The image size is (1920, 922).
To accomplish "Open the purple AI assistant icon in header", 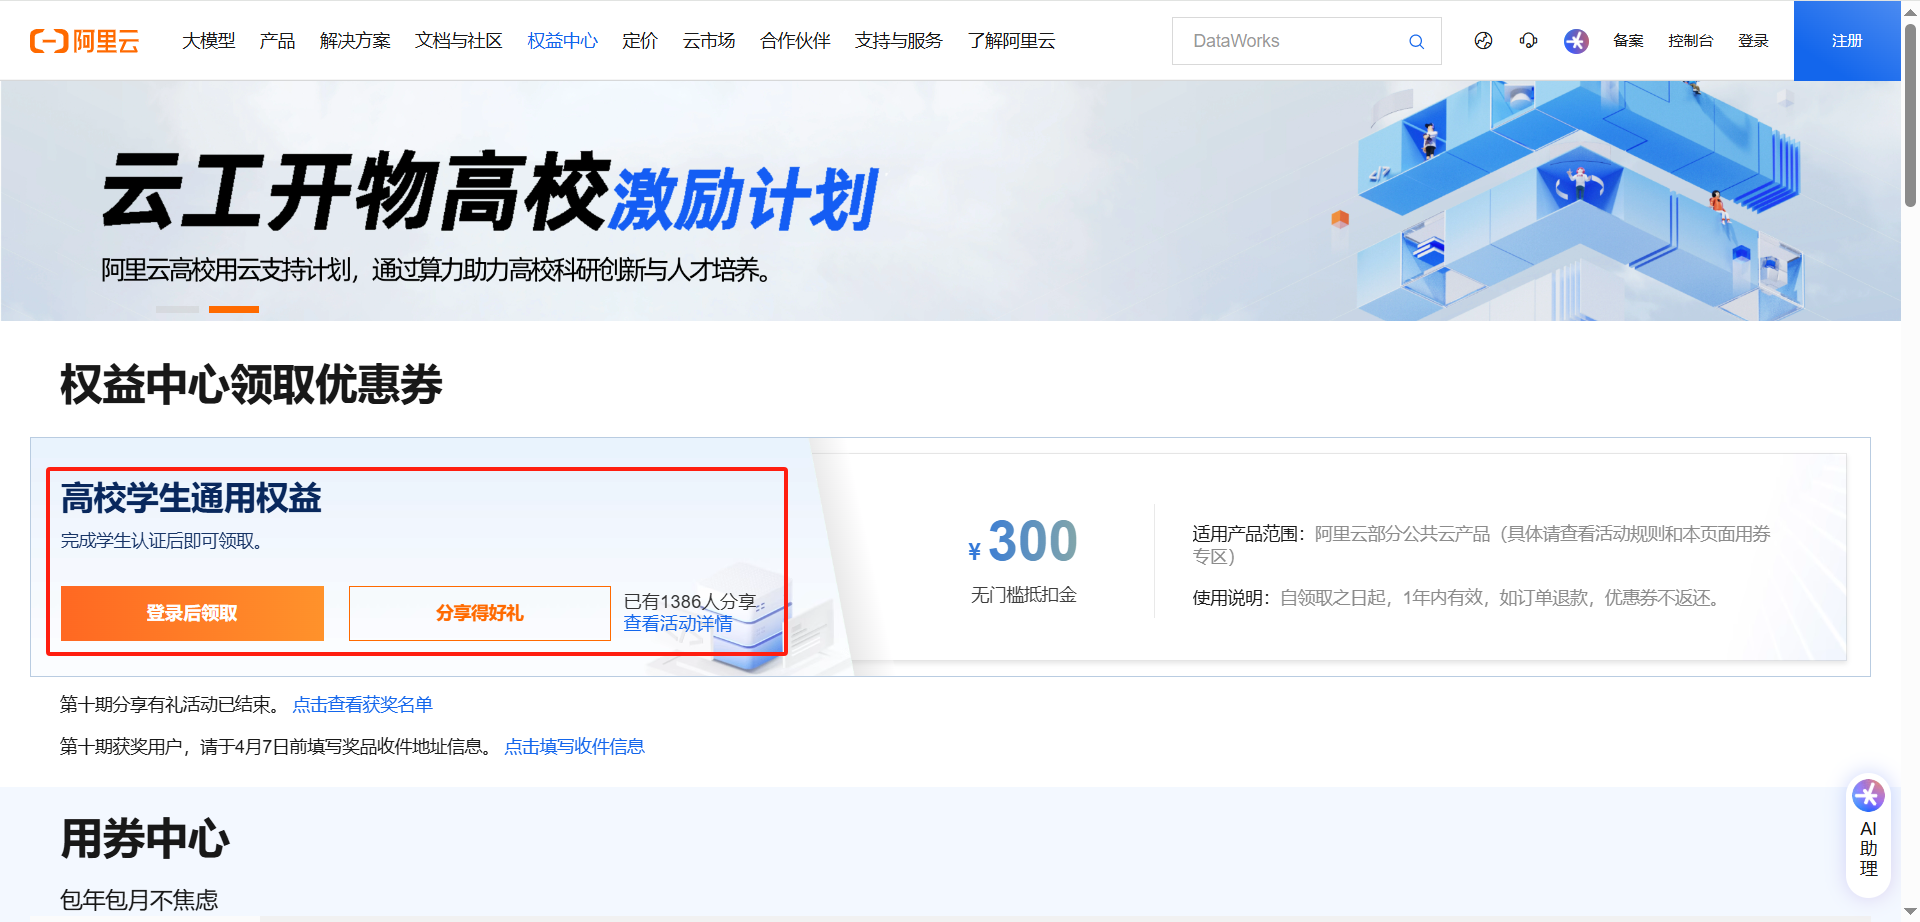I will pos(1576,41).
